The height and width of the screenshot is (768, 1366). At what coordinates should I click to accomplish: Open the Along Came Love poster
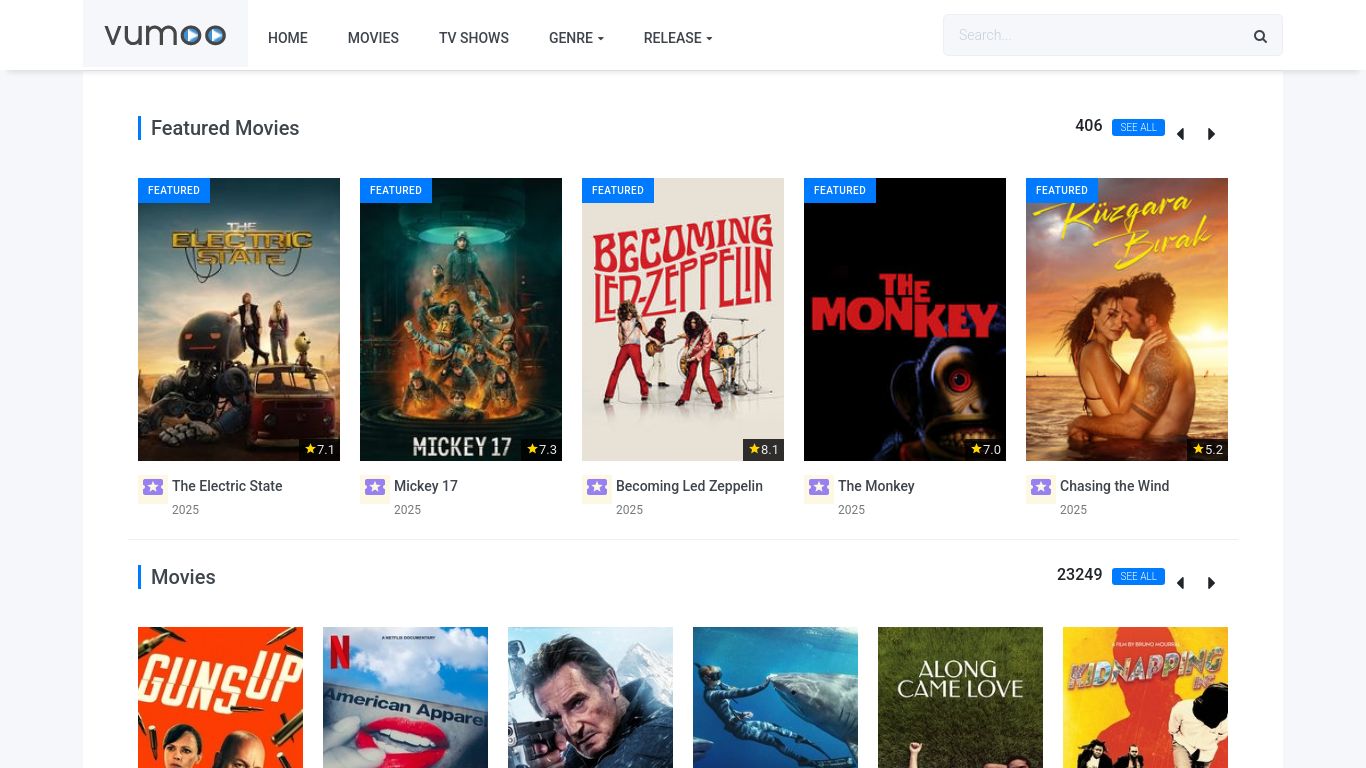[960, 697]
